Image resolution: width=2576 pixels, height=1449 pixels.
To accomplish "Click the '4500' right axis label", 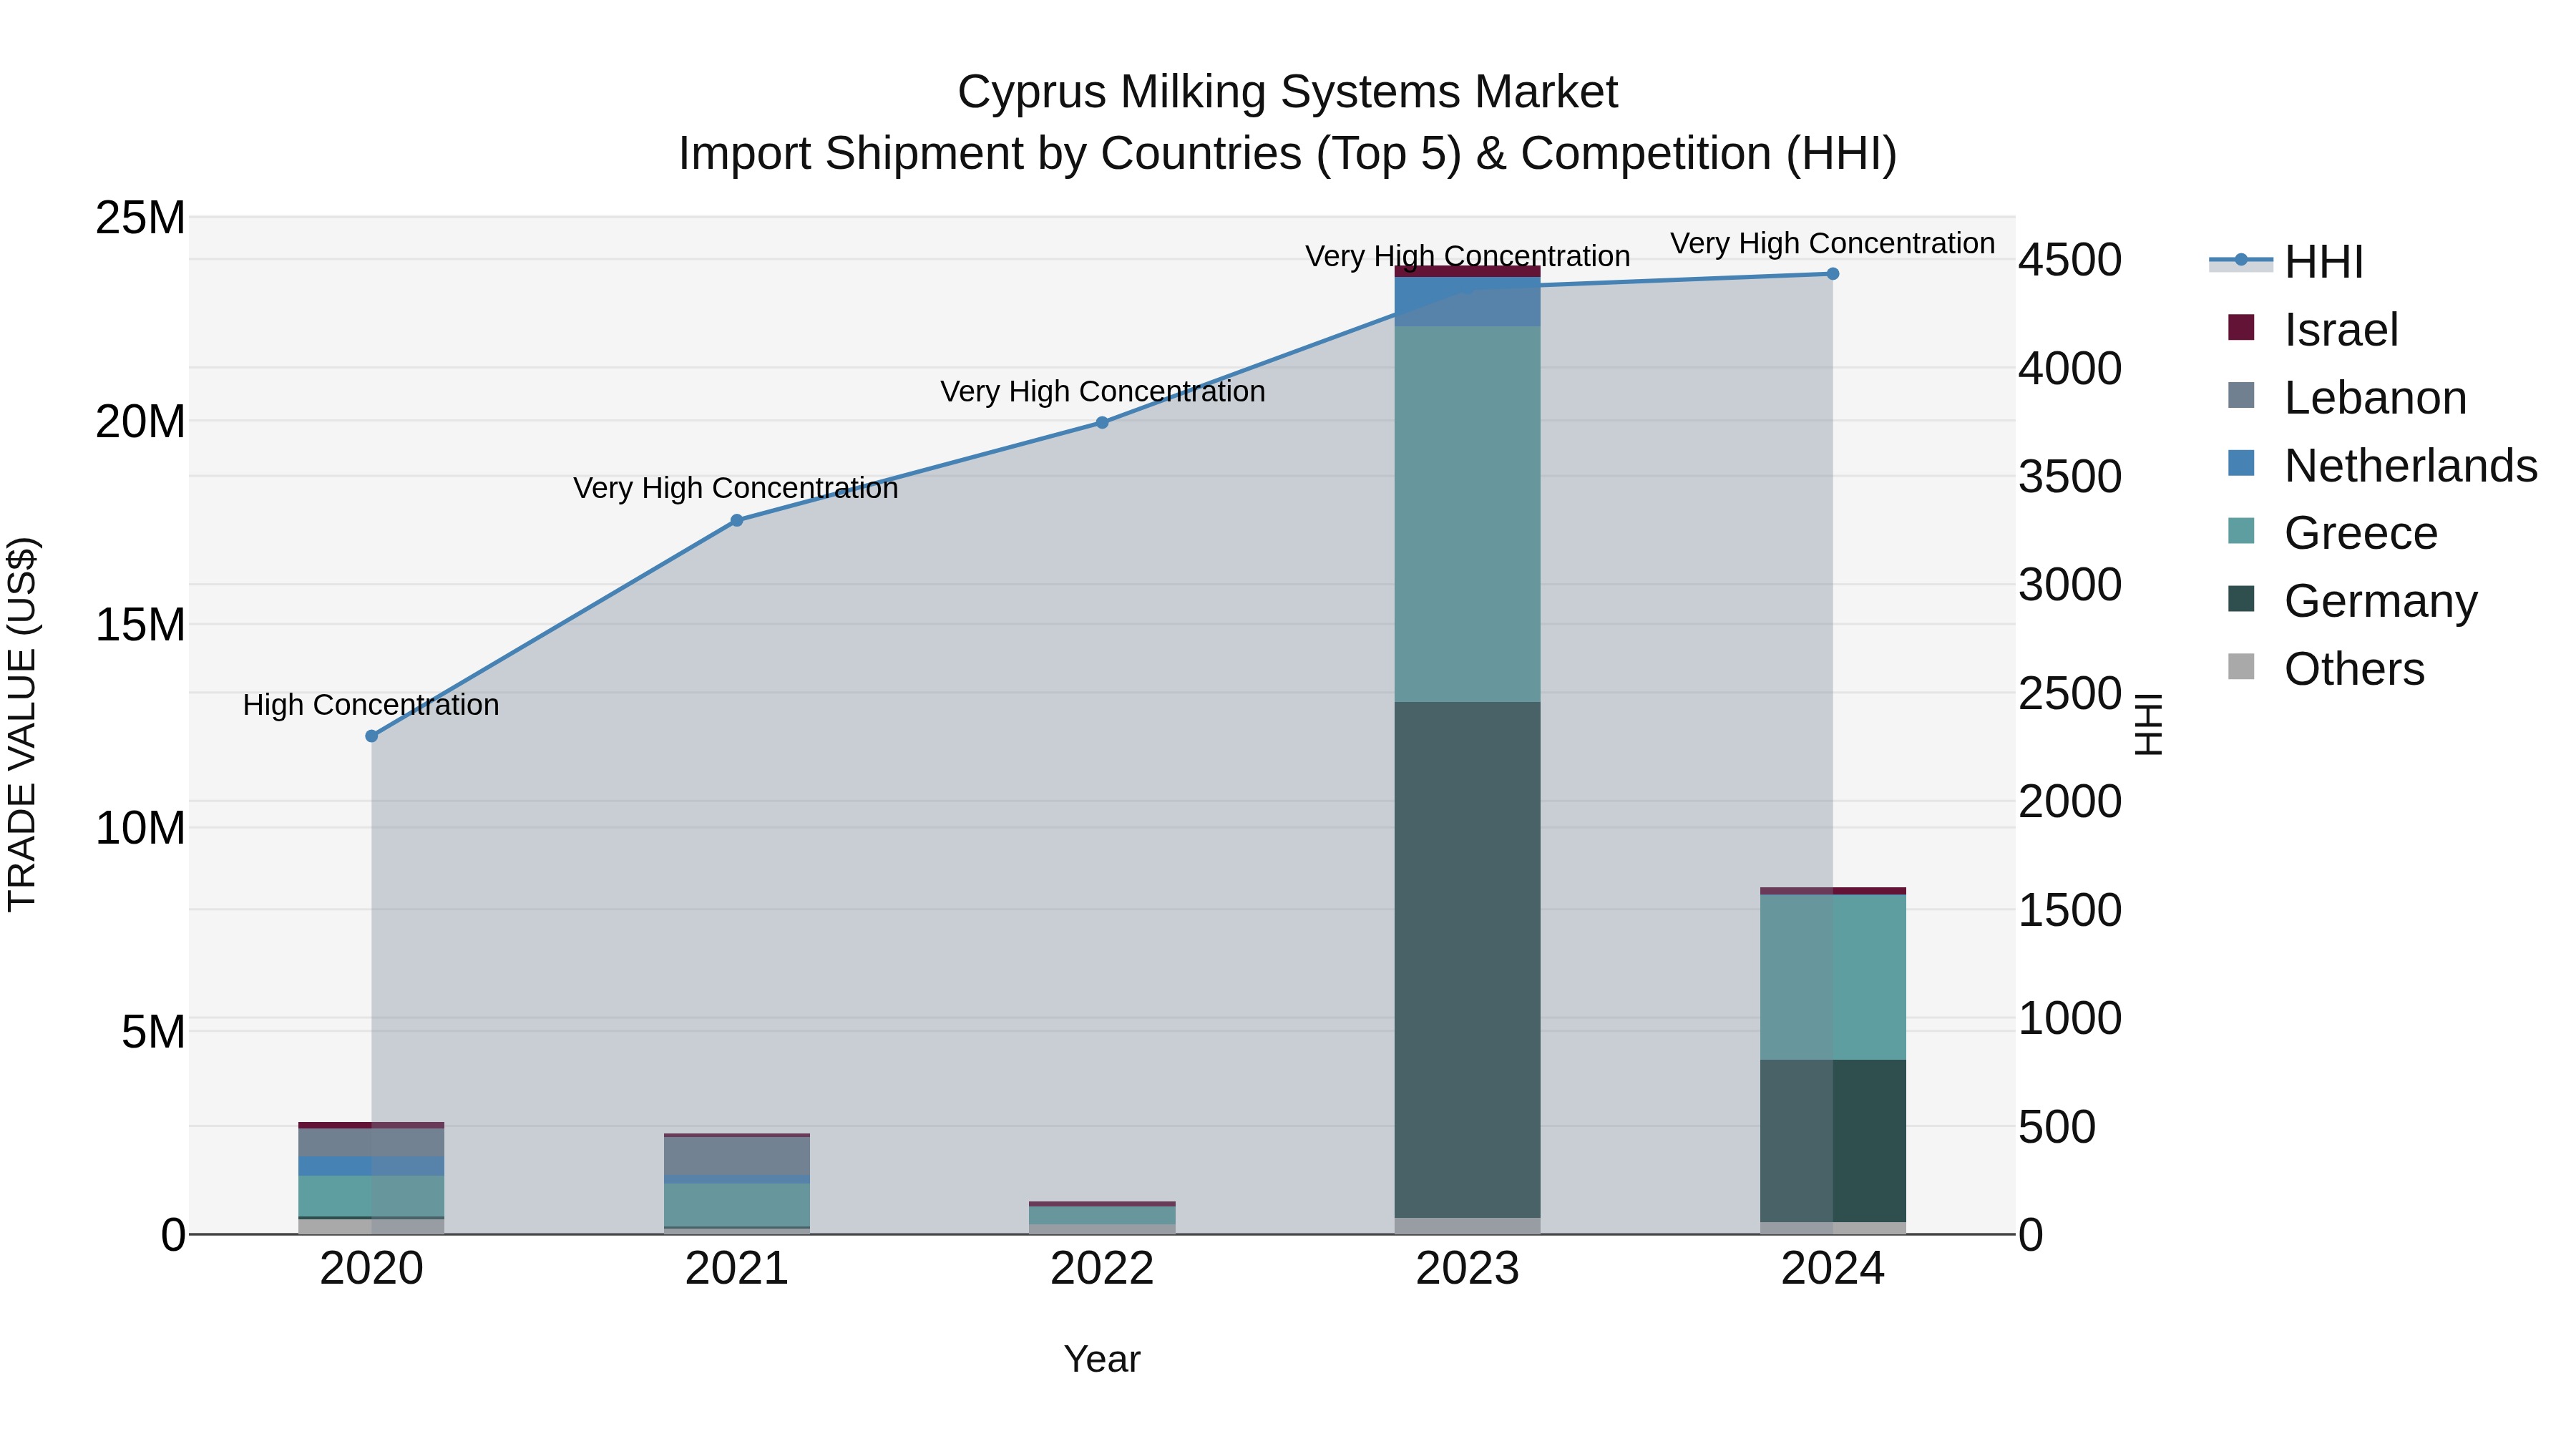I will 2070,260.
